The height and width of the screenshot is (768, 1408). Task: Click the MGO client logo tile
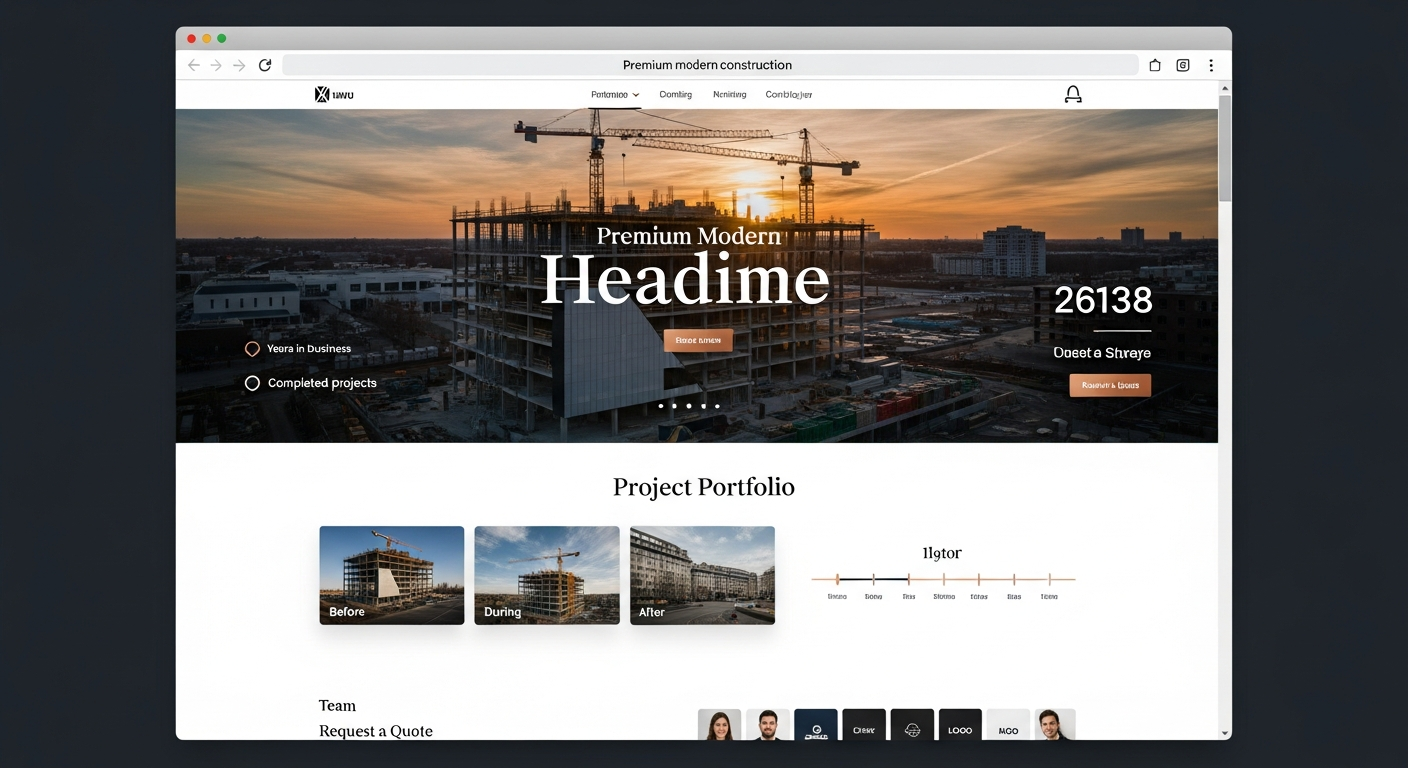[1007, 729]
